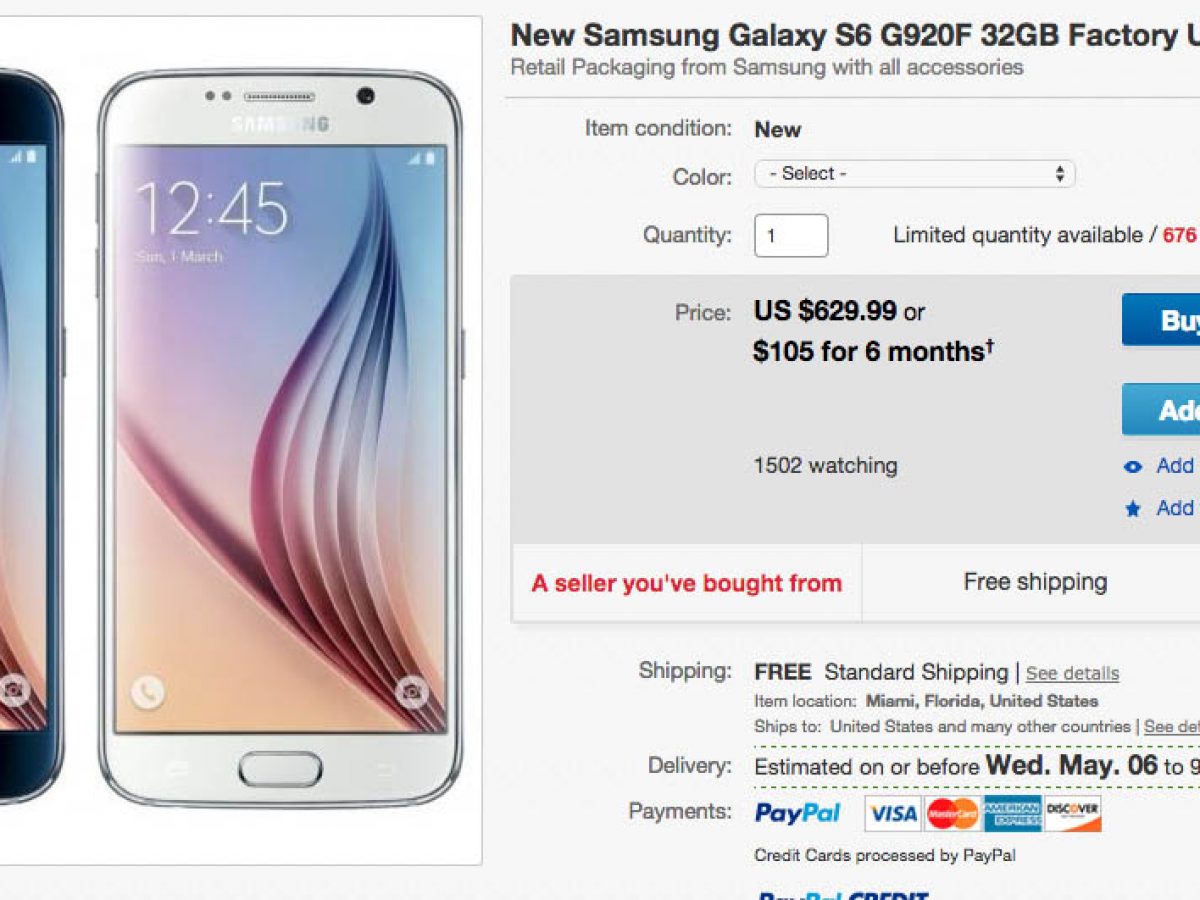This screenshot has height=900, width=1200.
Task: Click the Visa card icon
Action: (x=892, y=813)
